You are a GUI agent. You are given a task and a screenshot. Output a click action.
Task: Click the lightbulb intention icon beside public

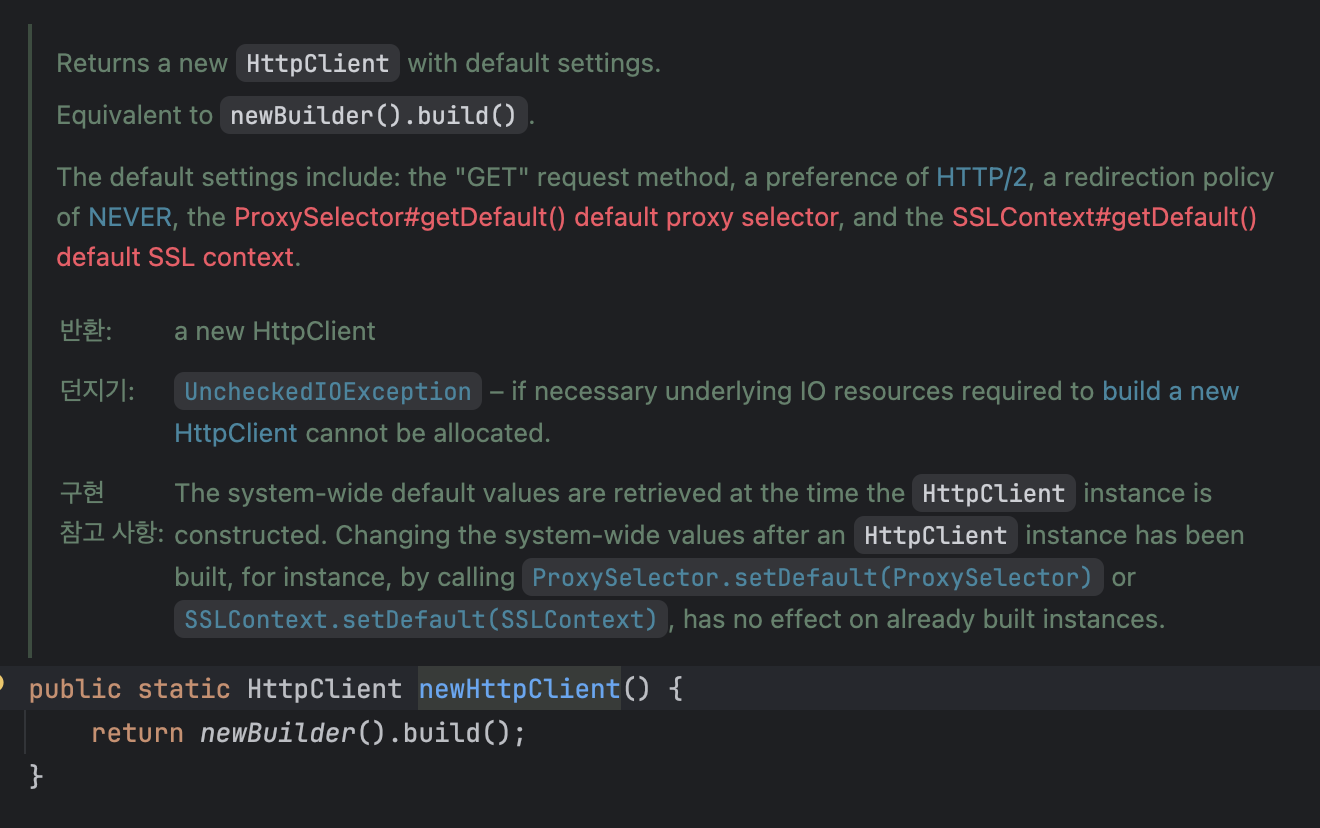(2, 685)
